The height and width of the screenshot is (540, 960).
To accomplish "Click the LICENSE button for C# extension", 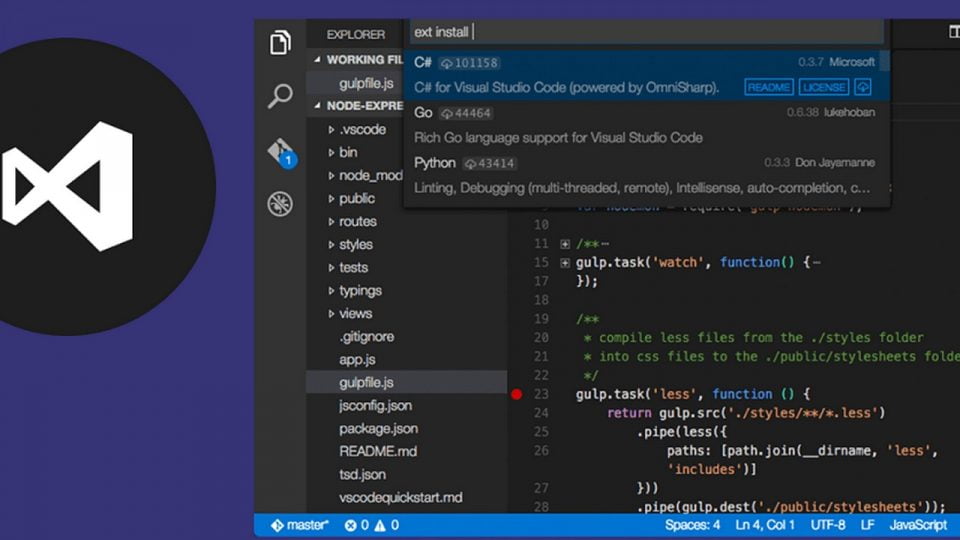I will (x=824, y=87).
